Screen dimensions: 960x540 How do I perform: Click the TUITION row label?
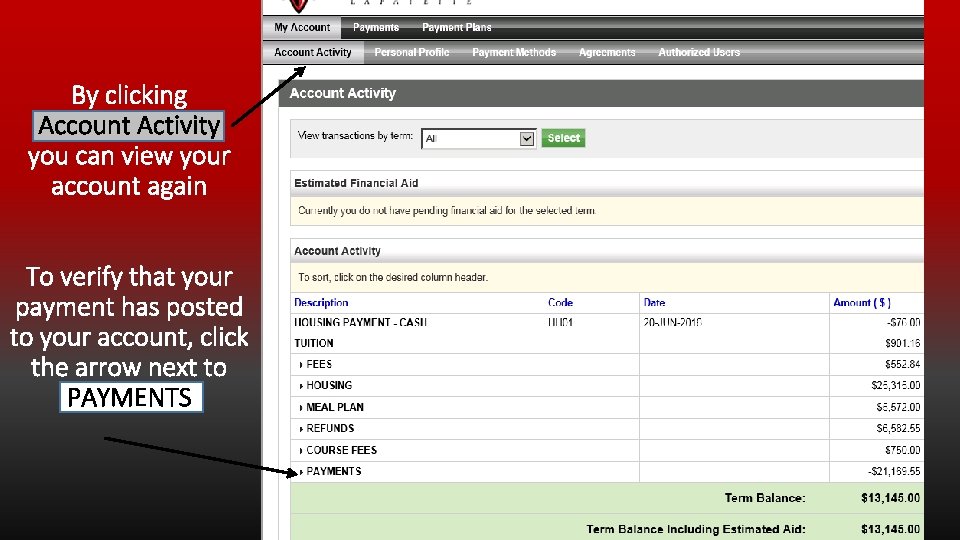(313, 343)
